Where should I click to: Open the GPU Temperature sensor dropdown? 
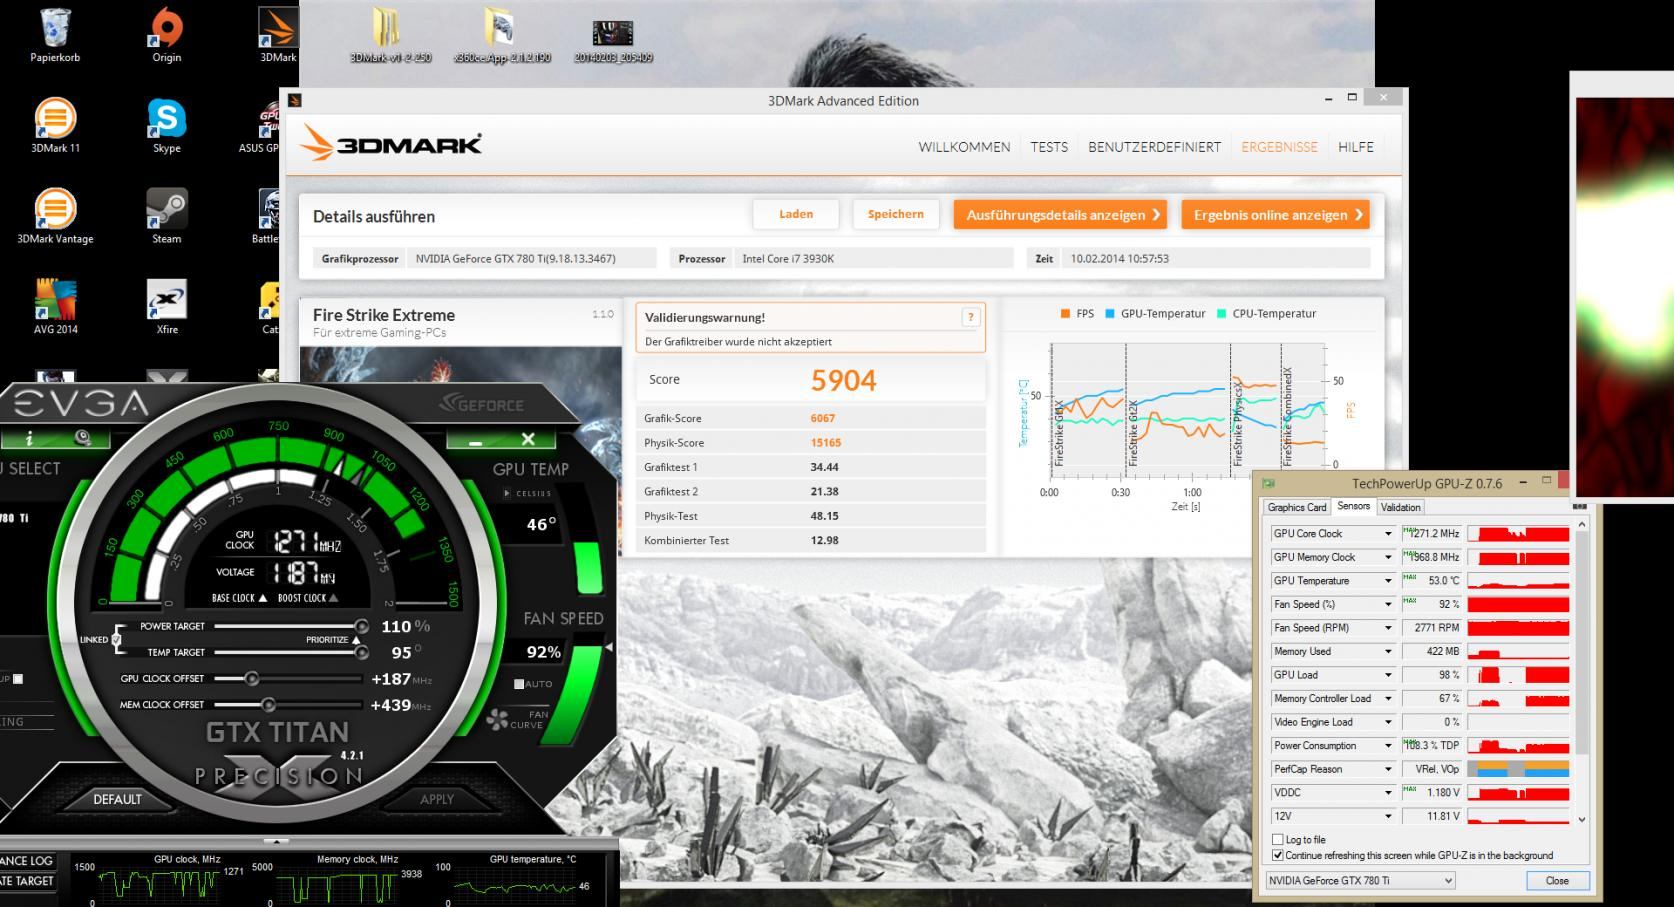tap(1388, 581)
